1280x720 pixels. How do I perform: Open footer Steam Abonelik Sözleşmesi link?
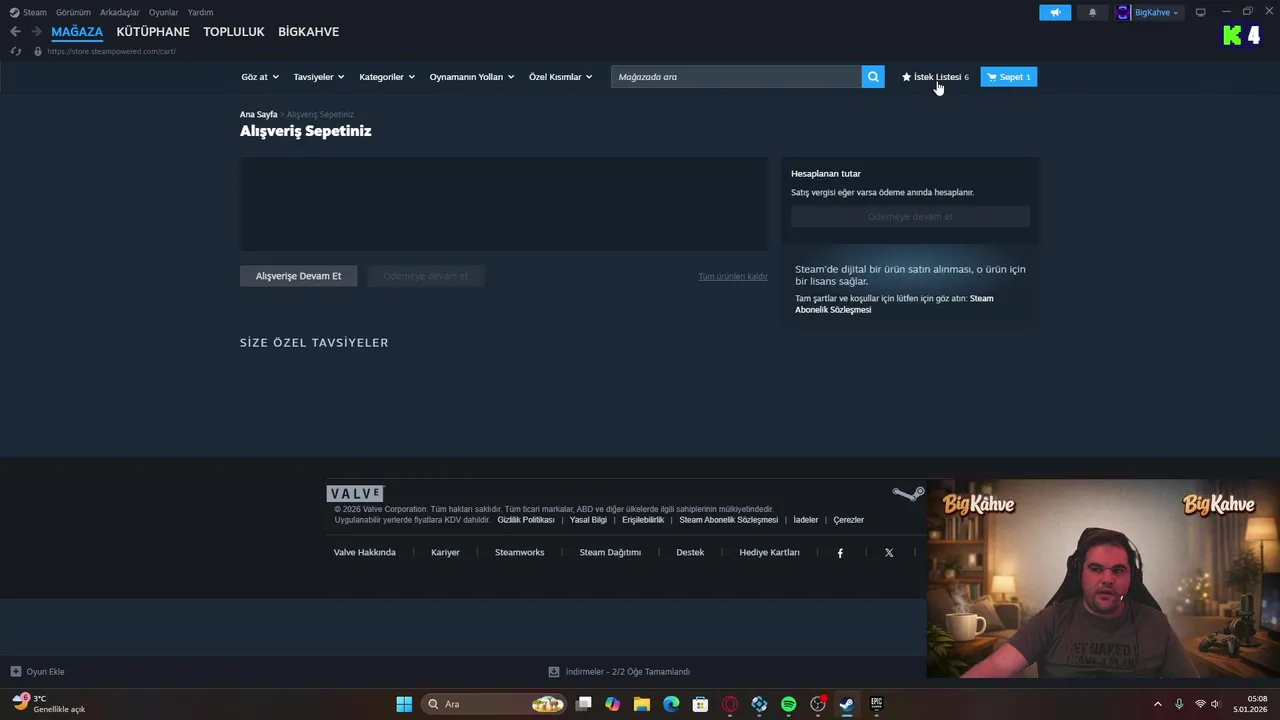click(x=728, y=520)
